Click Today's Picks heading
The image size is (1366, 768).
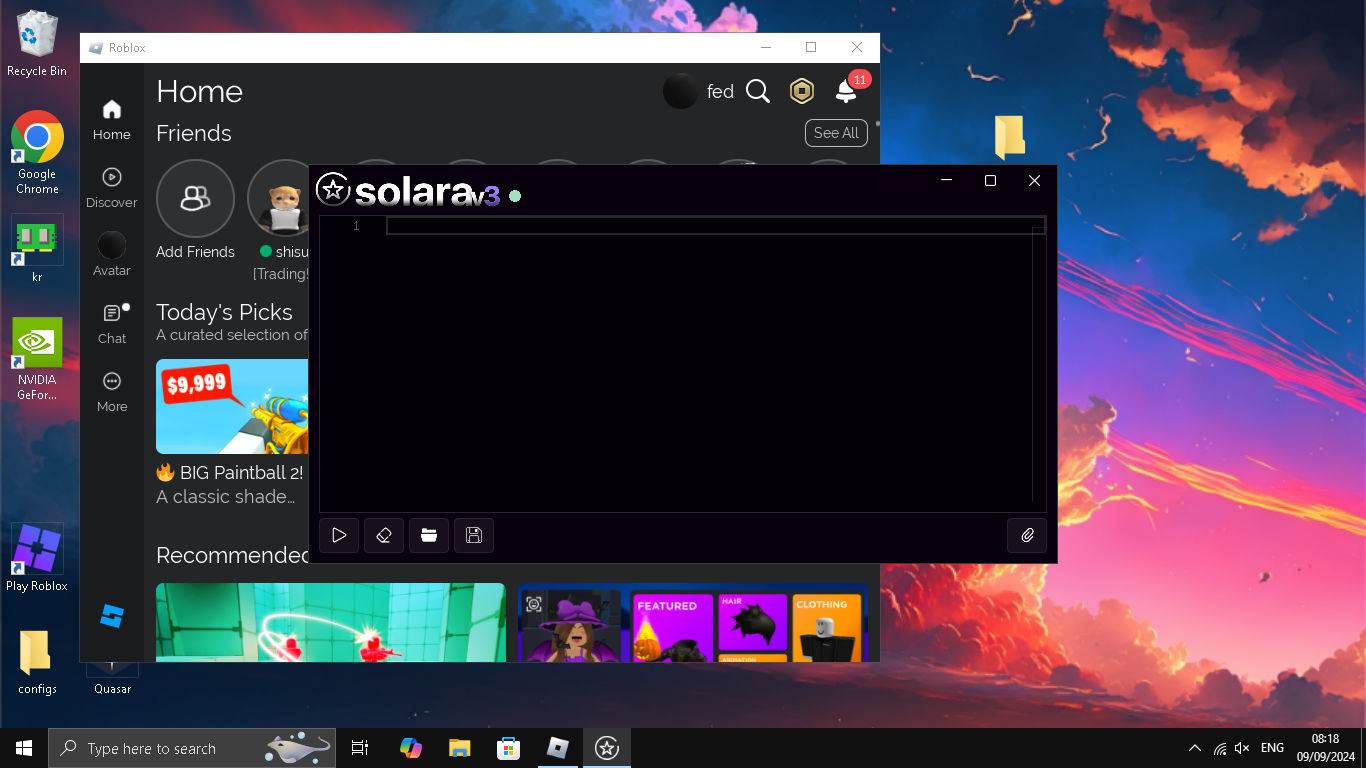click(x=224, y=312)
